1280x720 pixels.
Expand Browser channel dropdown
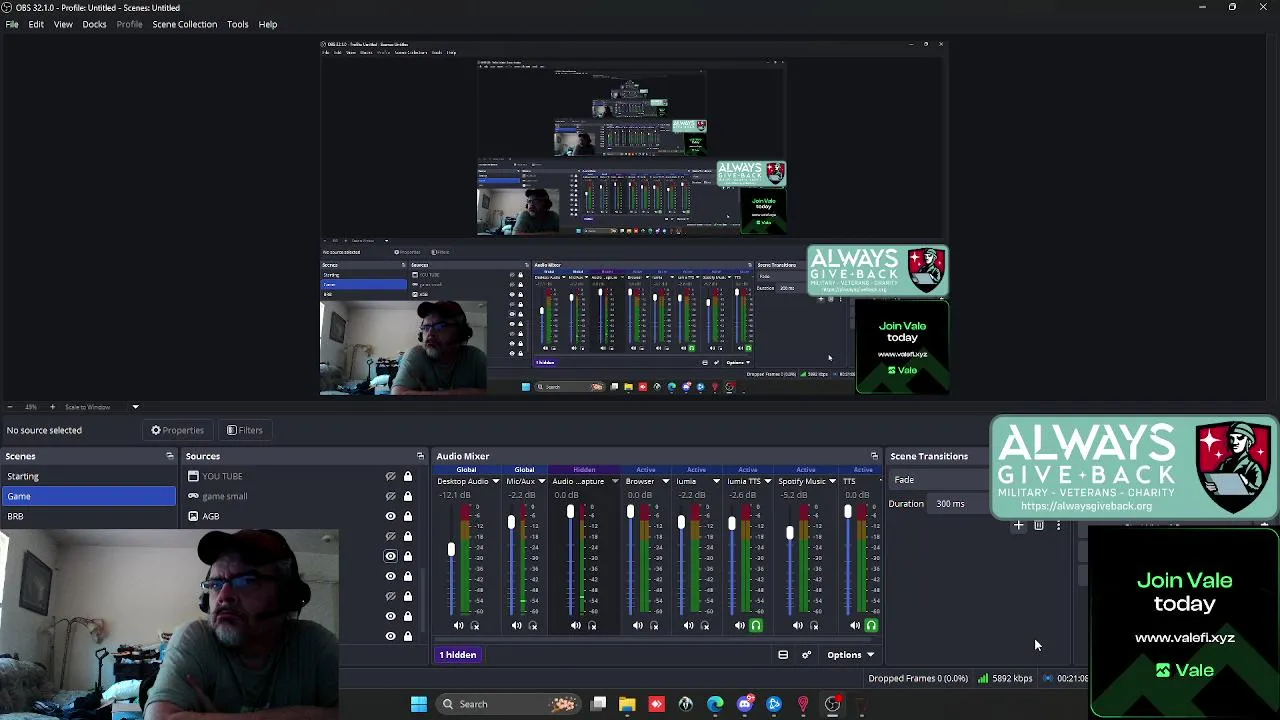pyautogui.click(x=665, y=481)
